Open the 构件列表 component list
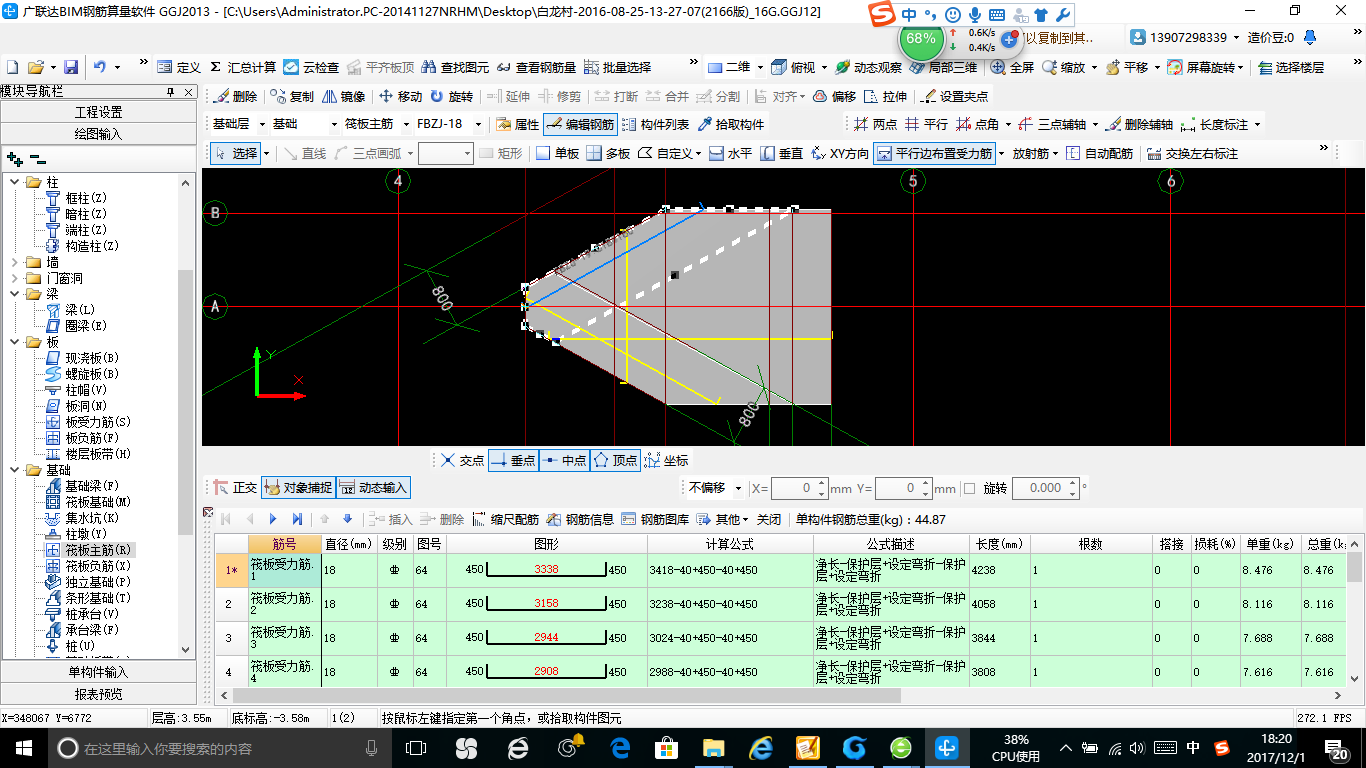The image size is (1366, 768). (x=656, y=125)
